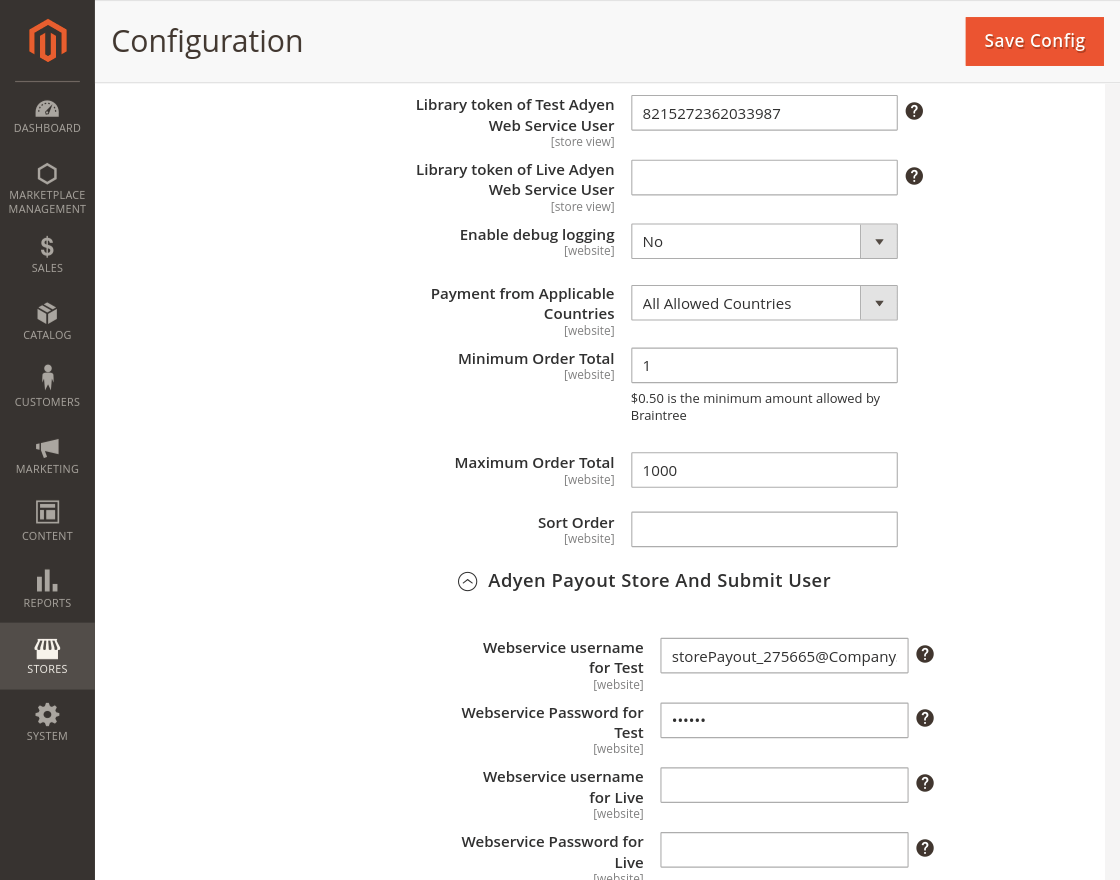The width and height of the screenshot is (1120, 880).
Task: Click the Magento logo icon
Action: pyautogui.click(x=47, y=41)
